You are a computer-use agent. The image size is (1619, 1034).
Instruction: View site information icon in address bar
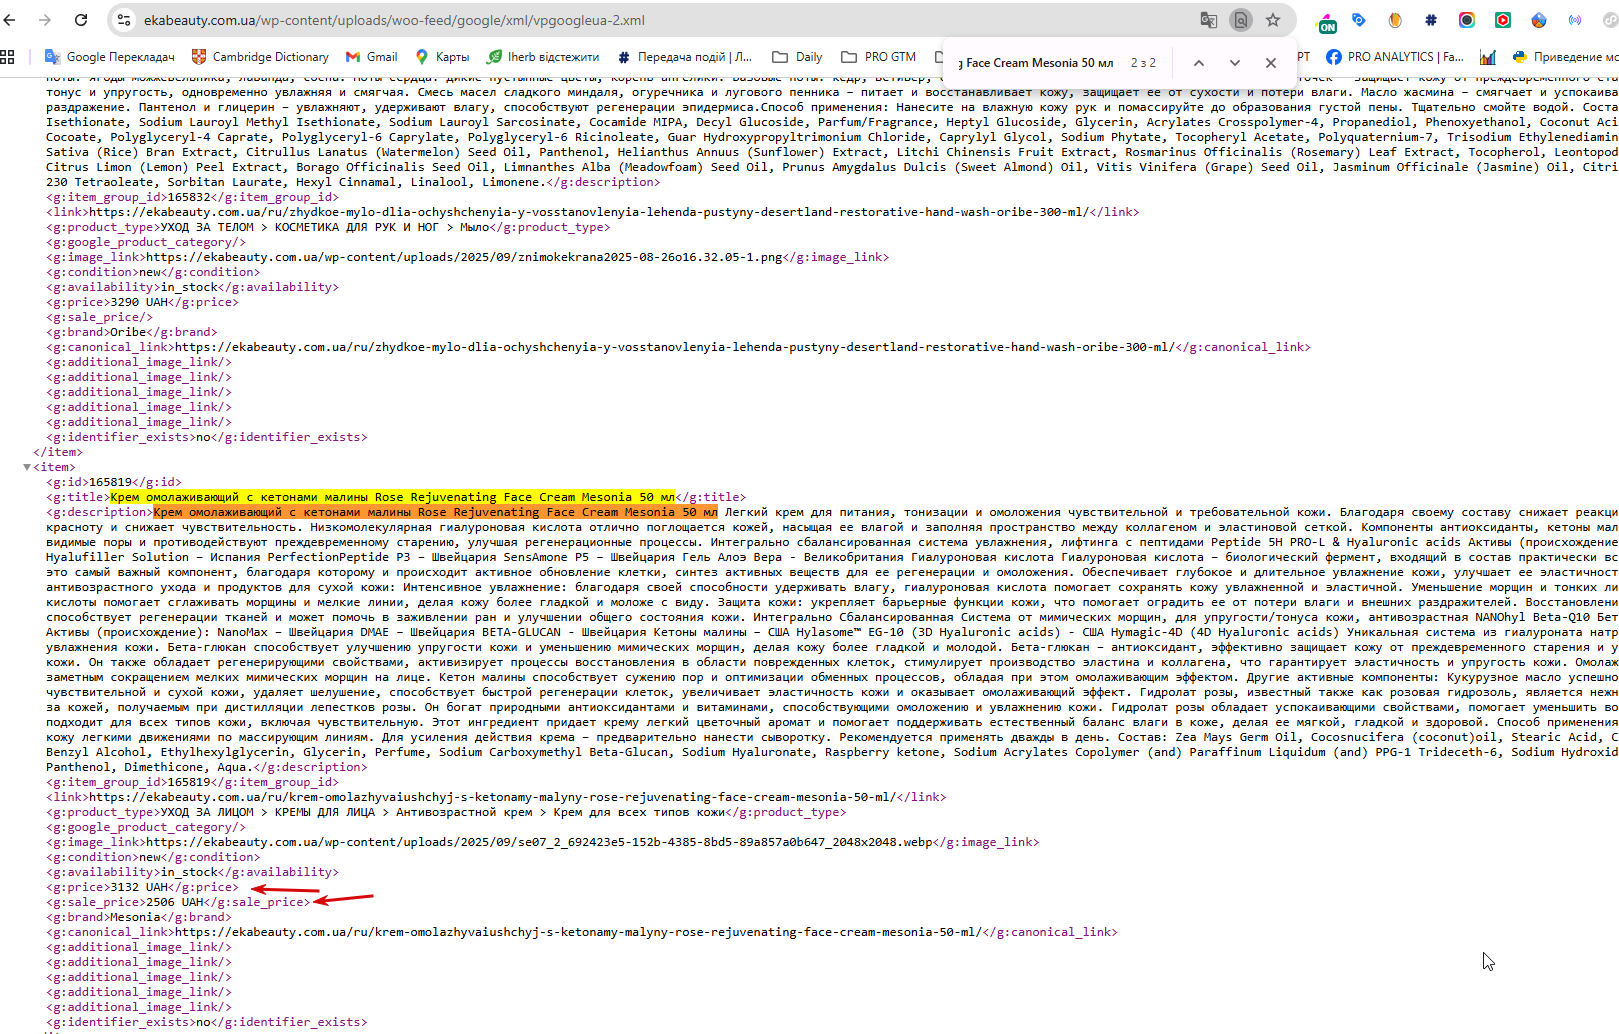(123, 20)
